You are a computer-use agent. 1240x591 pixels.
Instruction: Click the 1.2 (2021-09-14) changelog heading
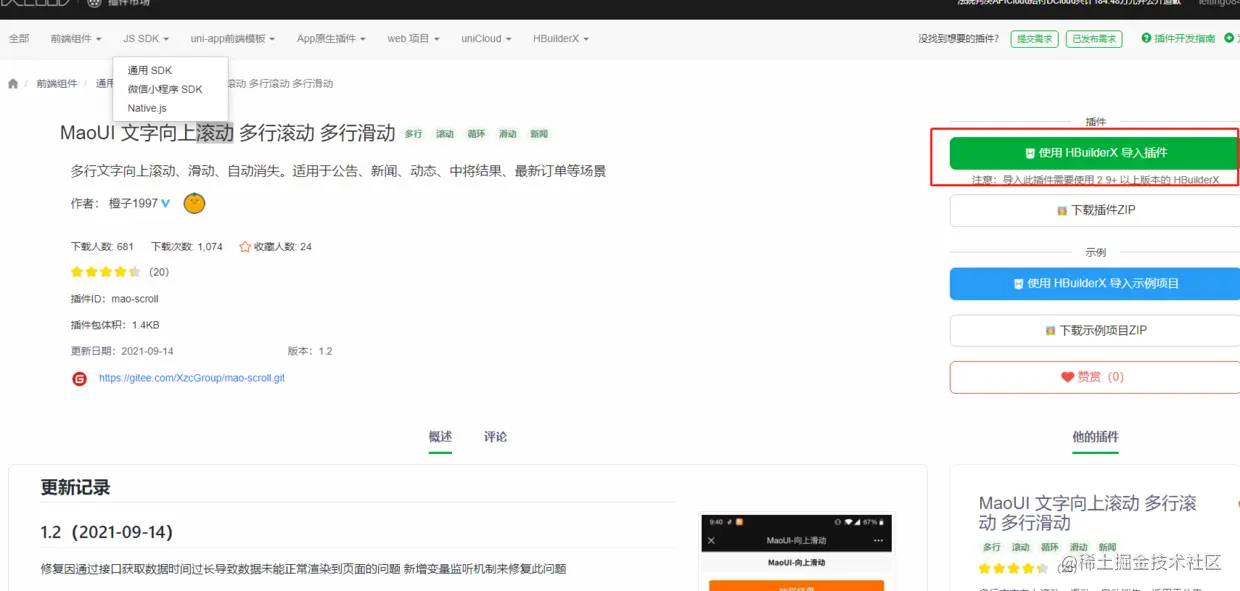tap(107, 532)
